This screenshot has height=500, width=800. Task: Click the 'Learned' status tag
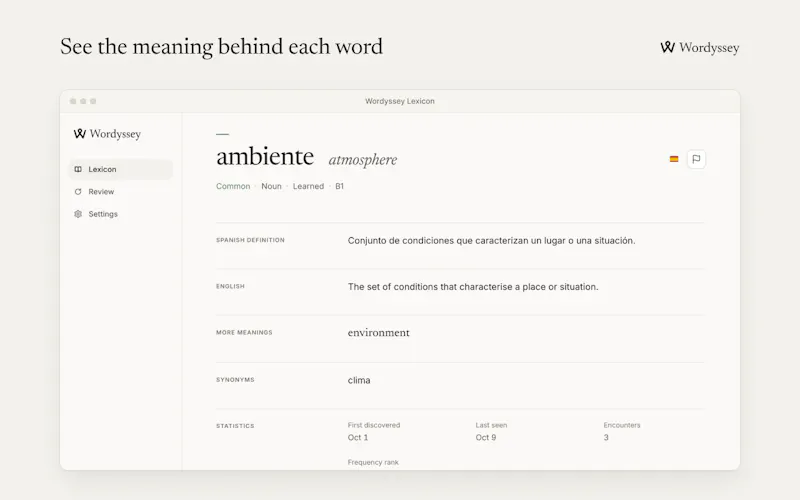(x=308, y=186)
